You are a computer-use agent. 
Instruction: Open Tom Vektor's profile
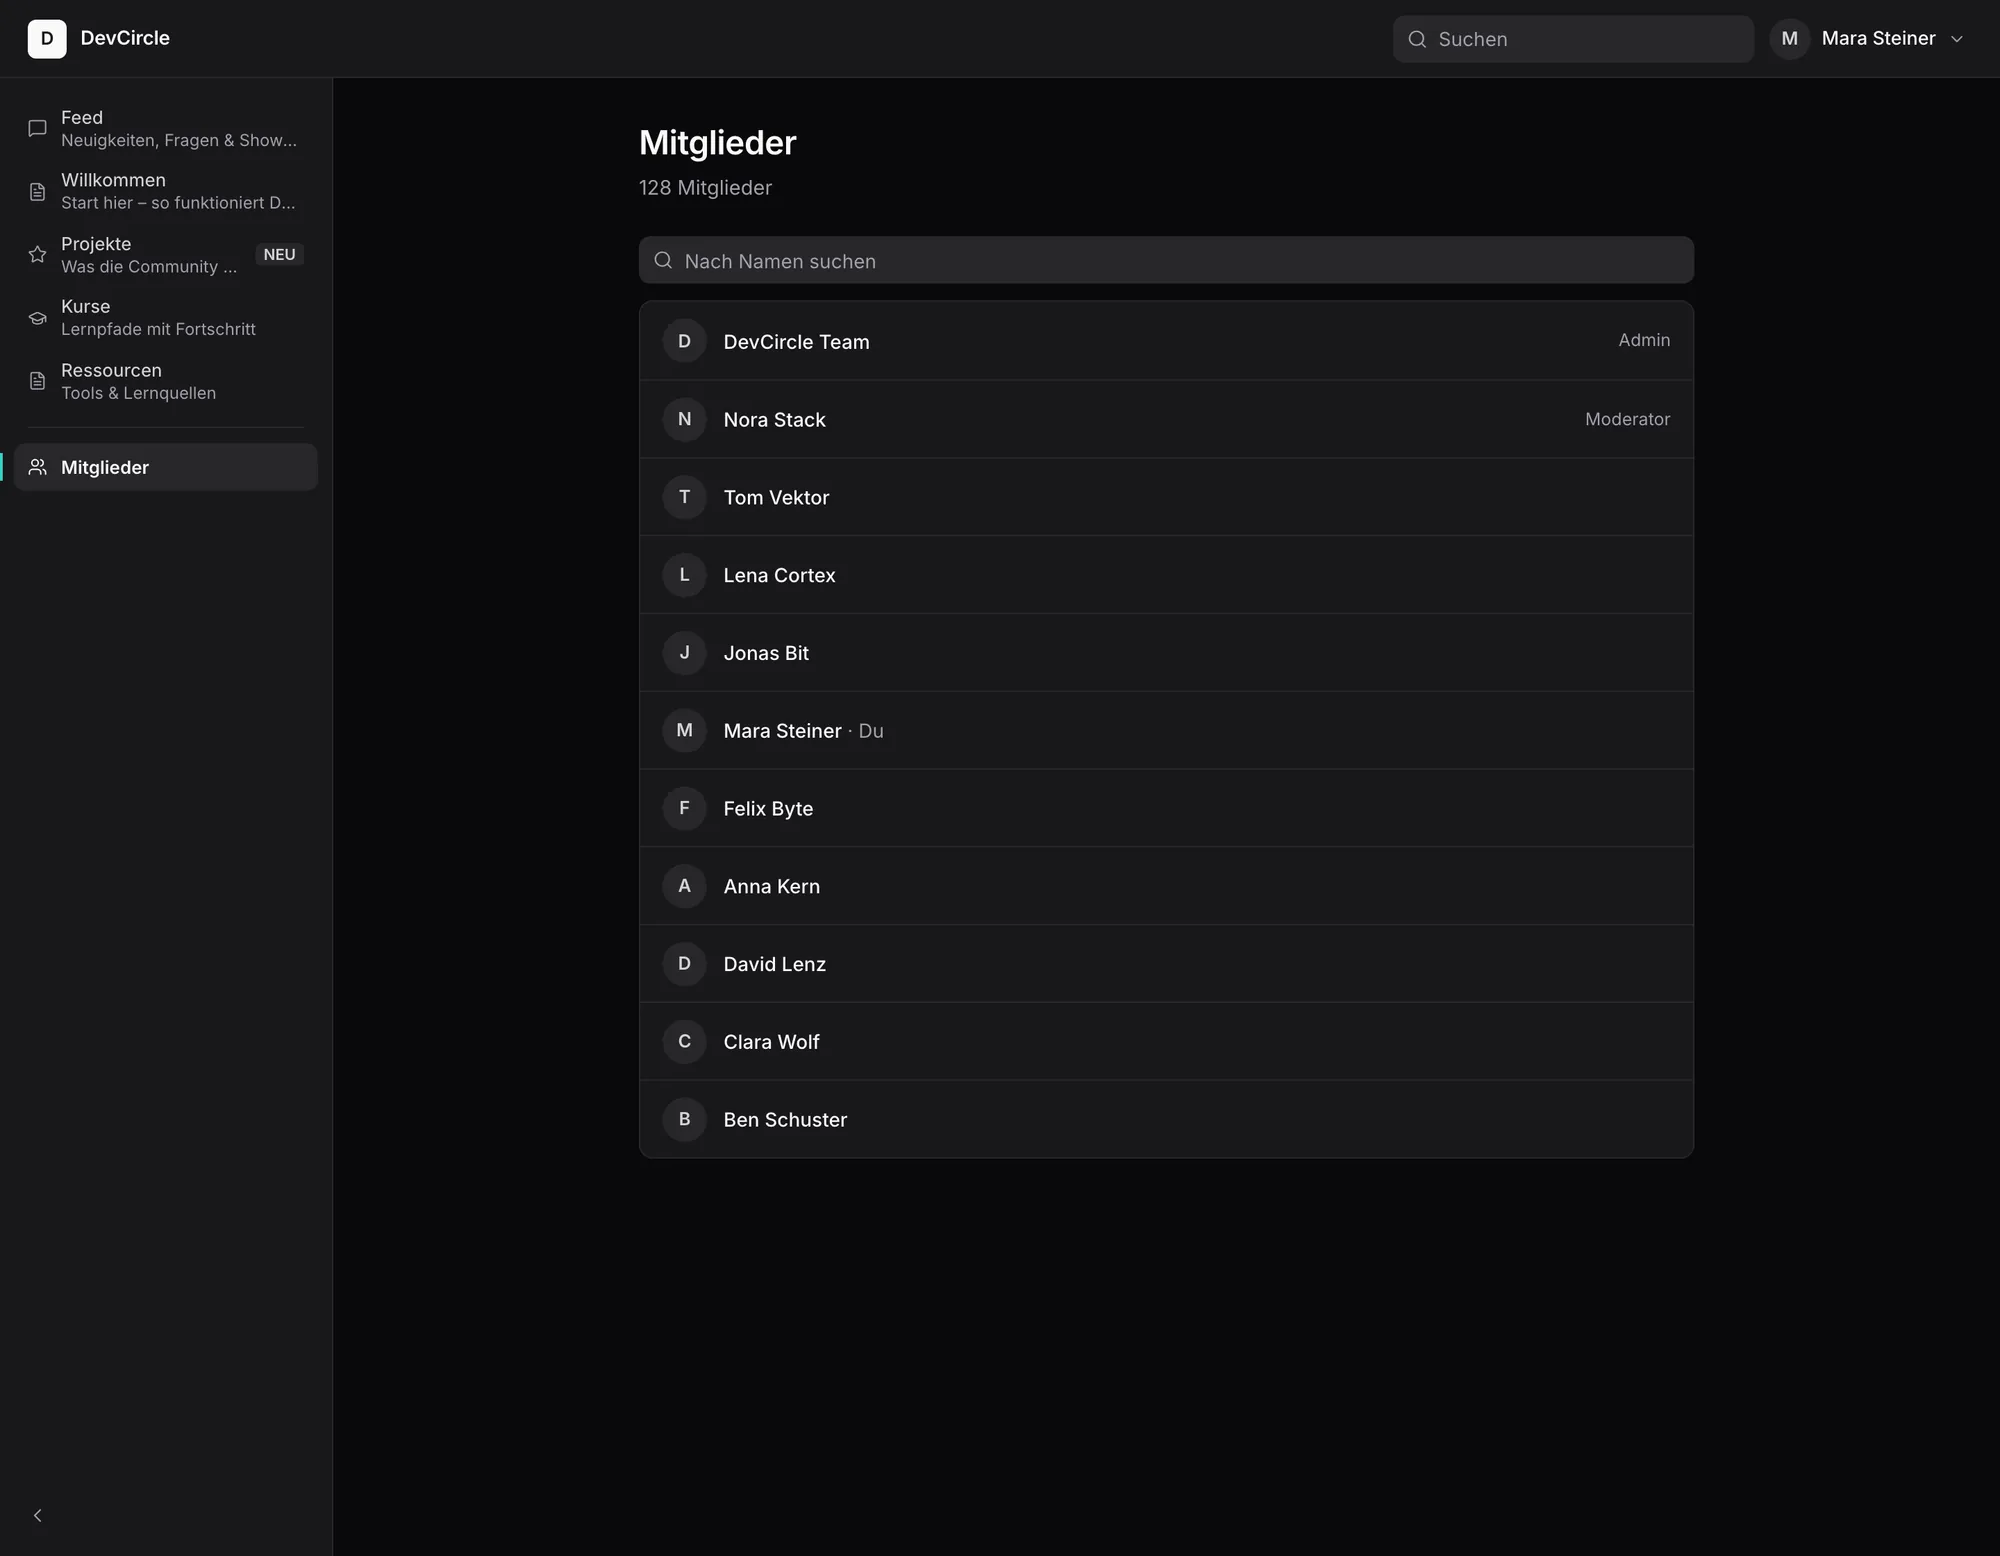point(1166,497)
